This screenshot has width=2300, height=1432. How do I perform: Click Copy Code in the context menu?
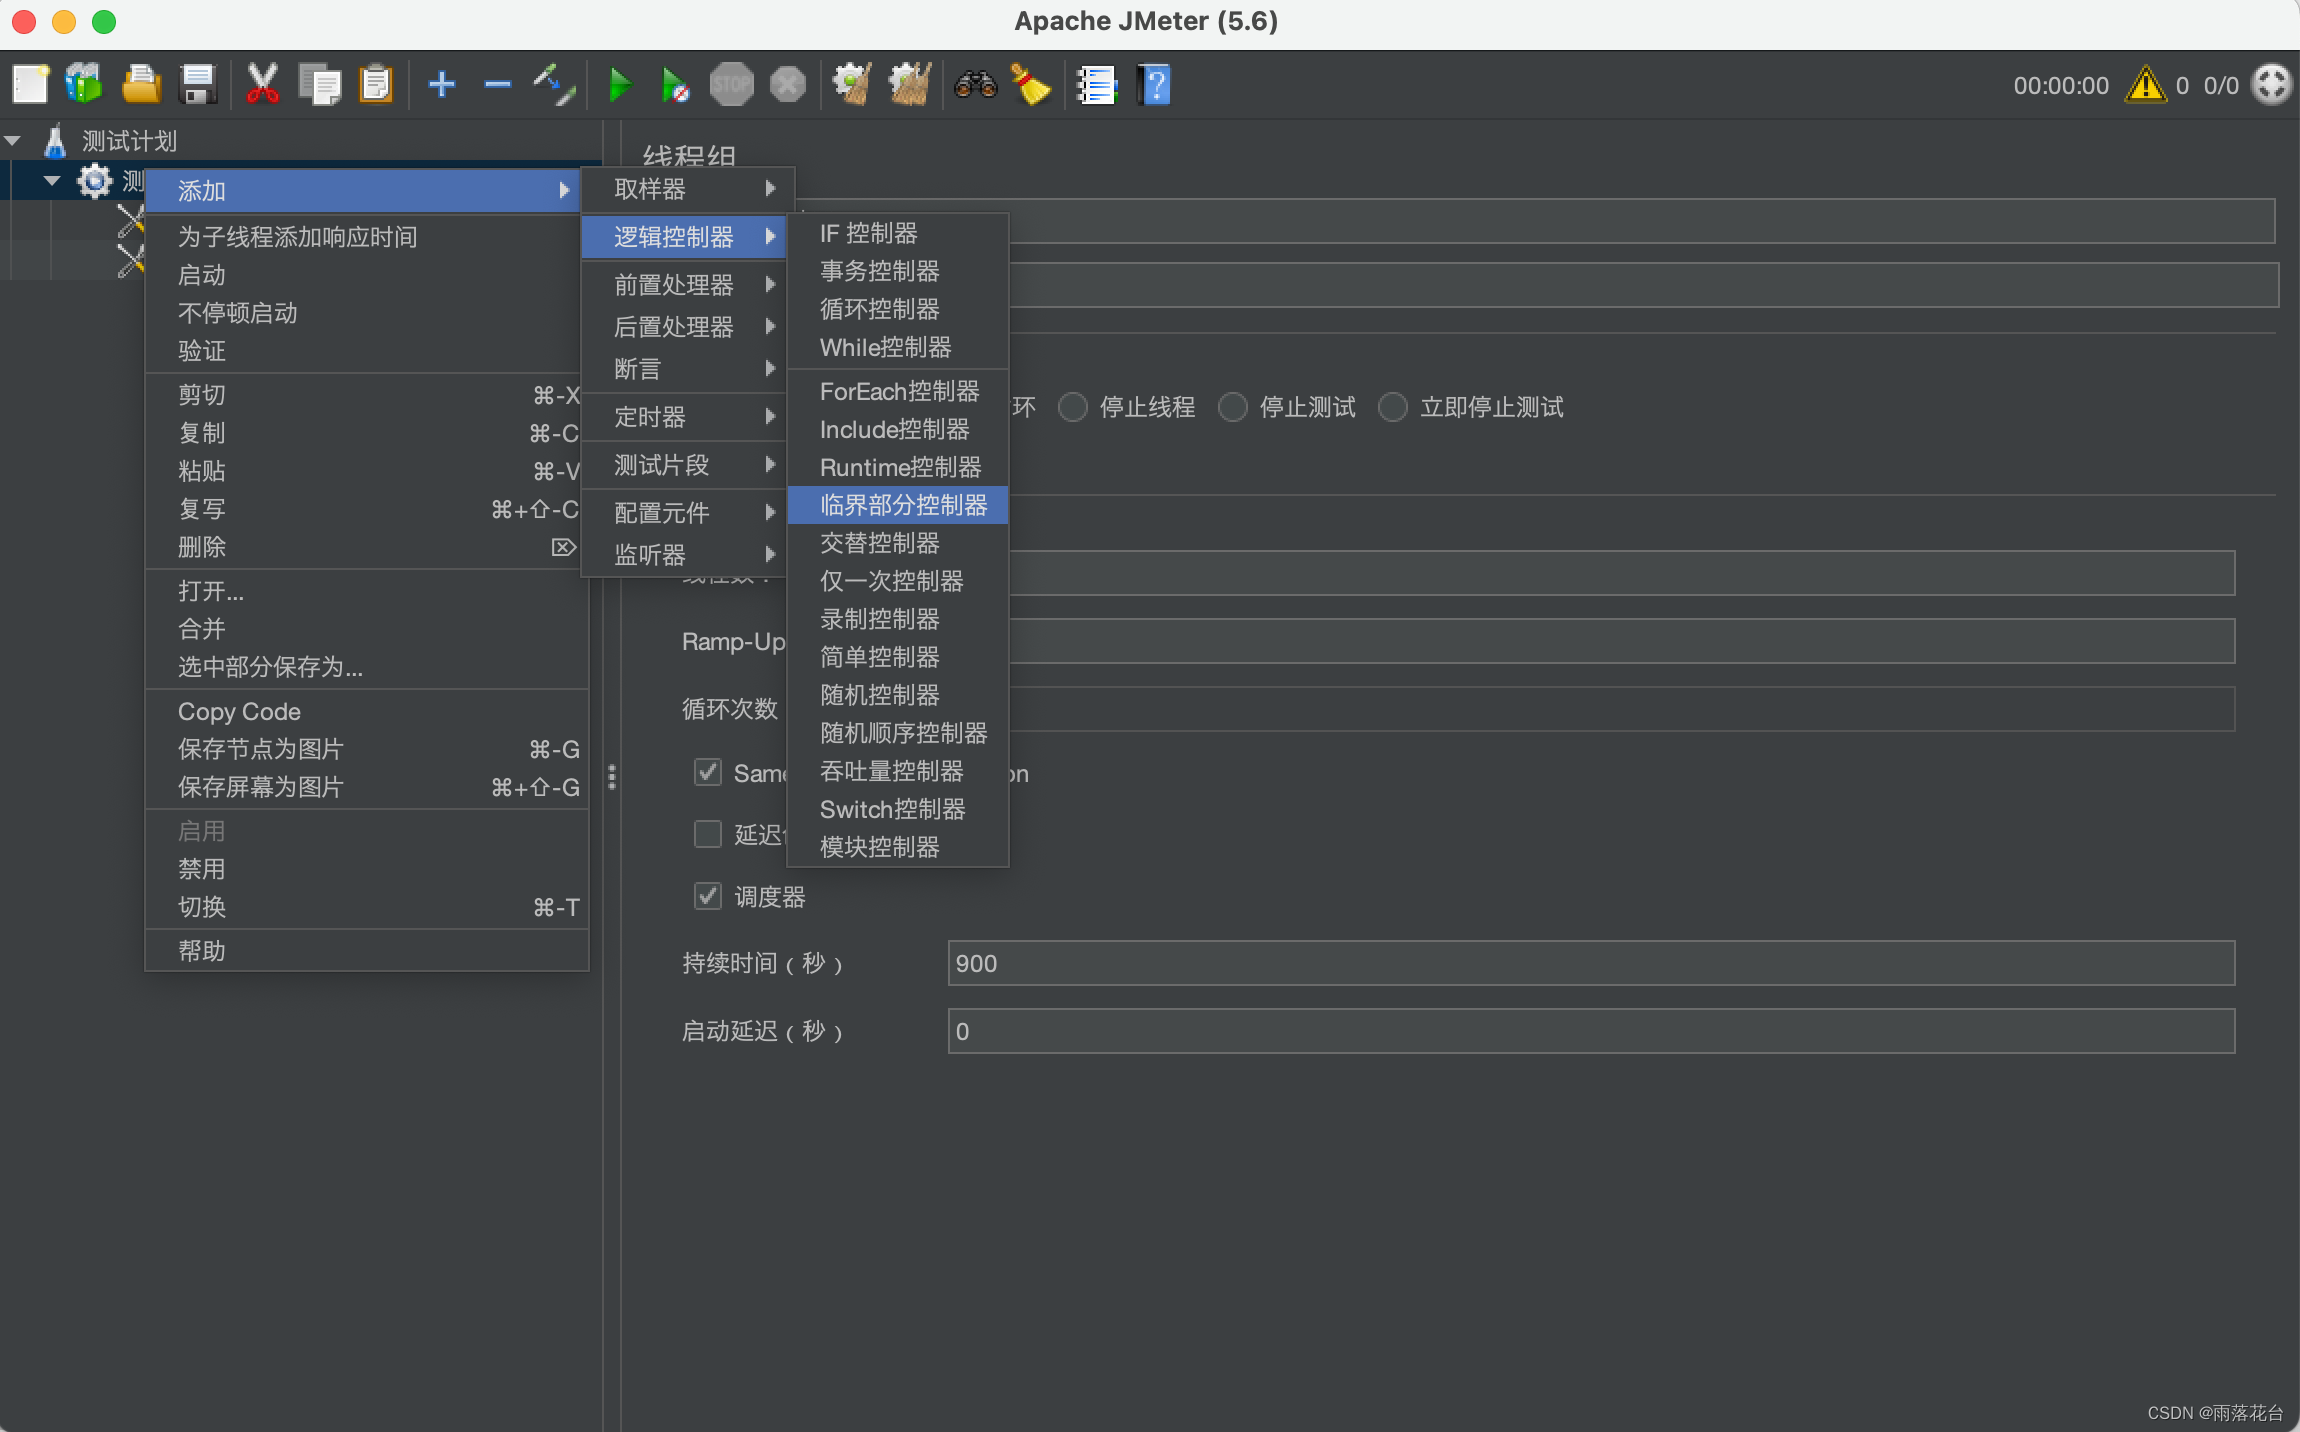(x=239, y=711)
